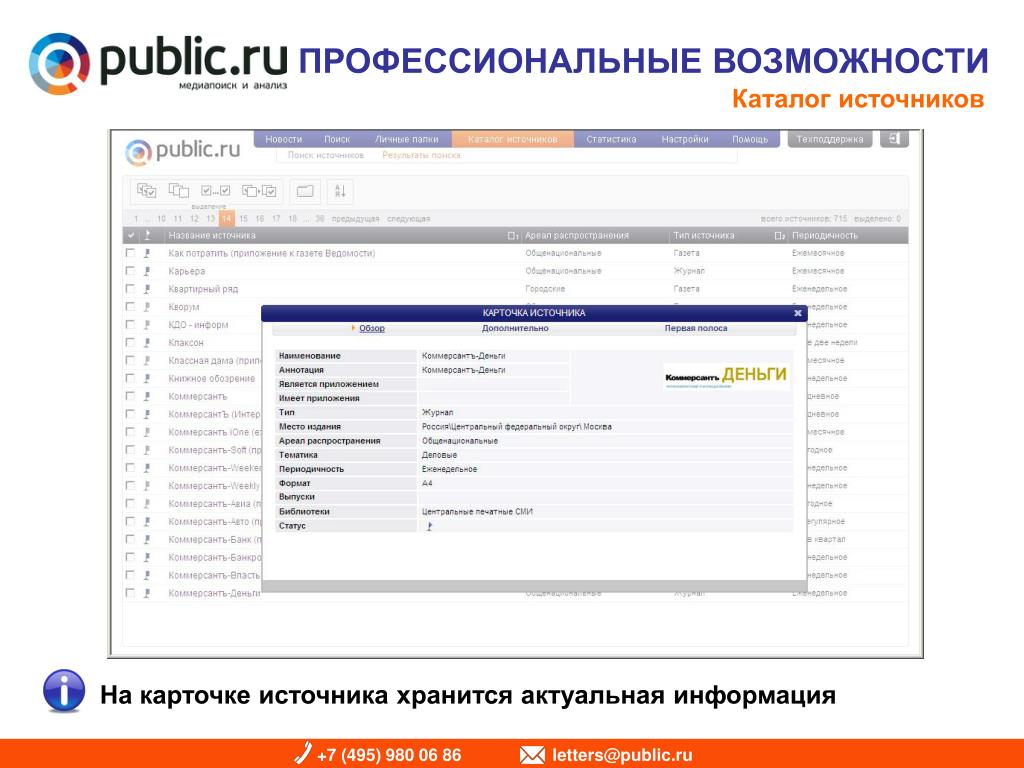The image size is (1024, 768).
Task: Click the blue info icon on the slide
Action: (64, 691)
